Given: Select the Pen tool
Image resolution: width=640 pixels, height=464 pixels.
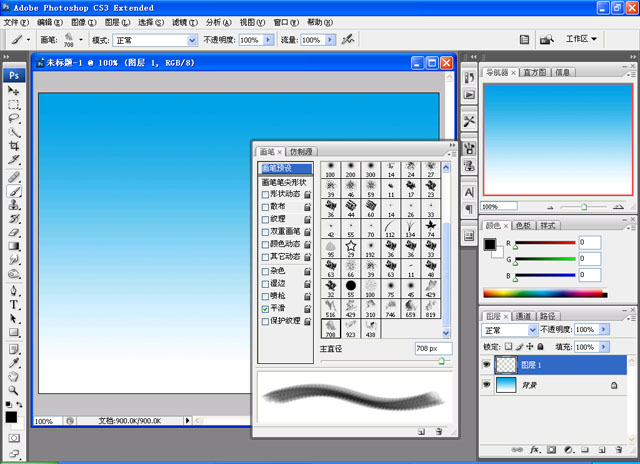Looking at the screenshot, I should click(14, 291).
